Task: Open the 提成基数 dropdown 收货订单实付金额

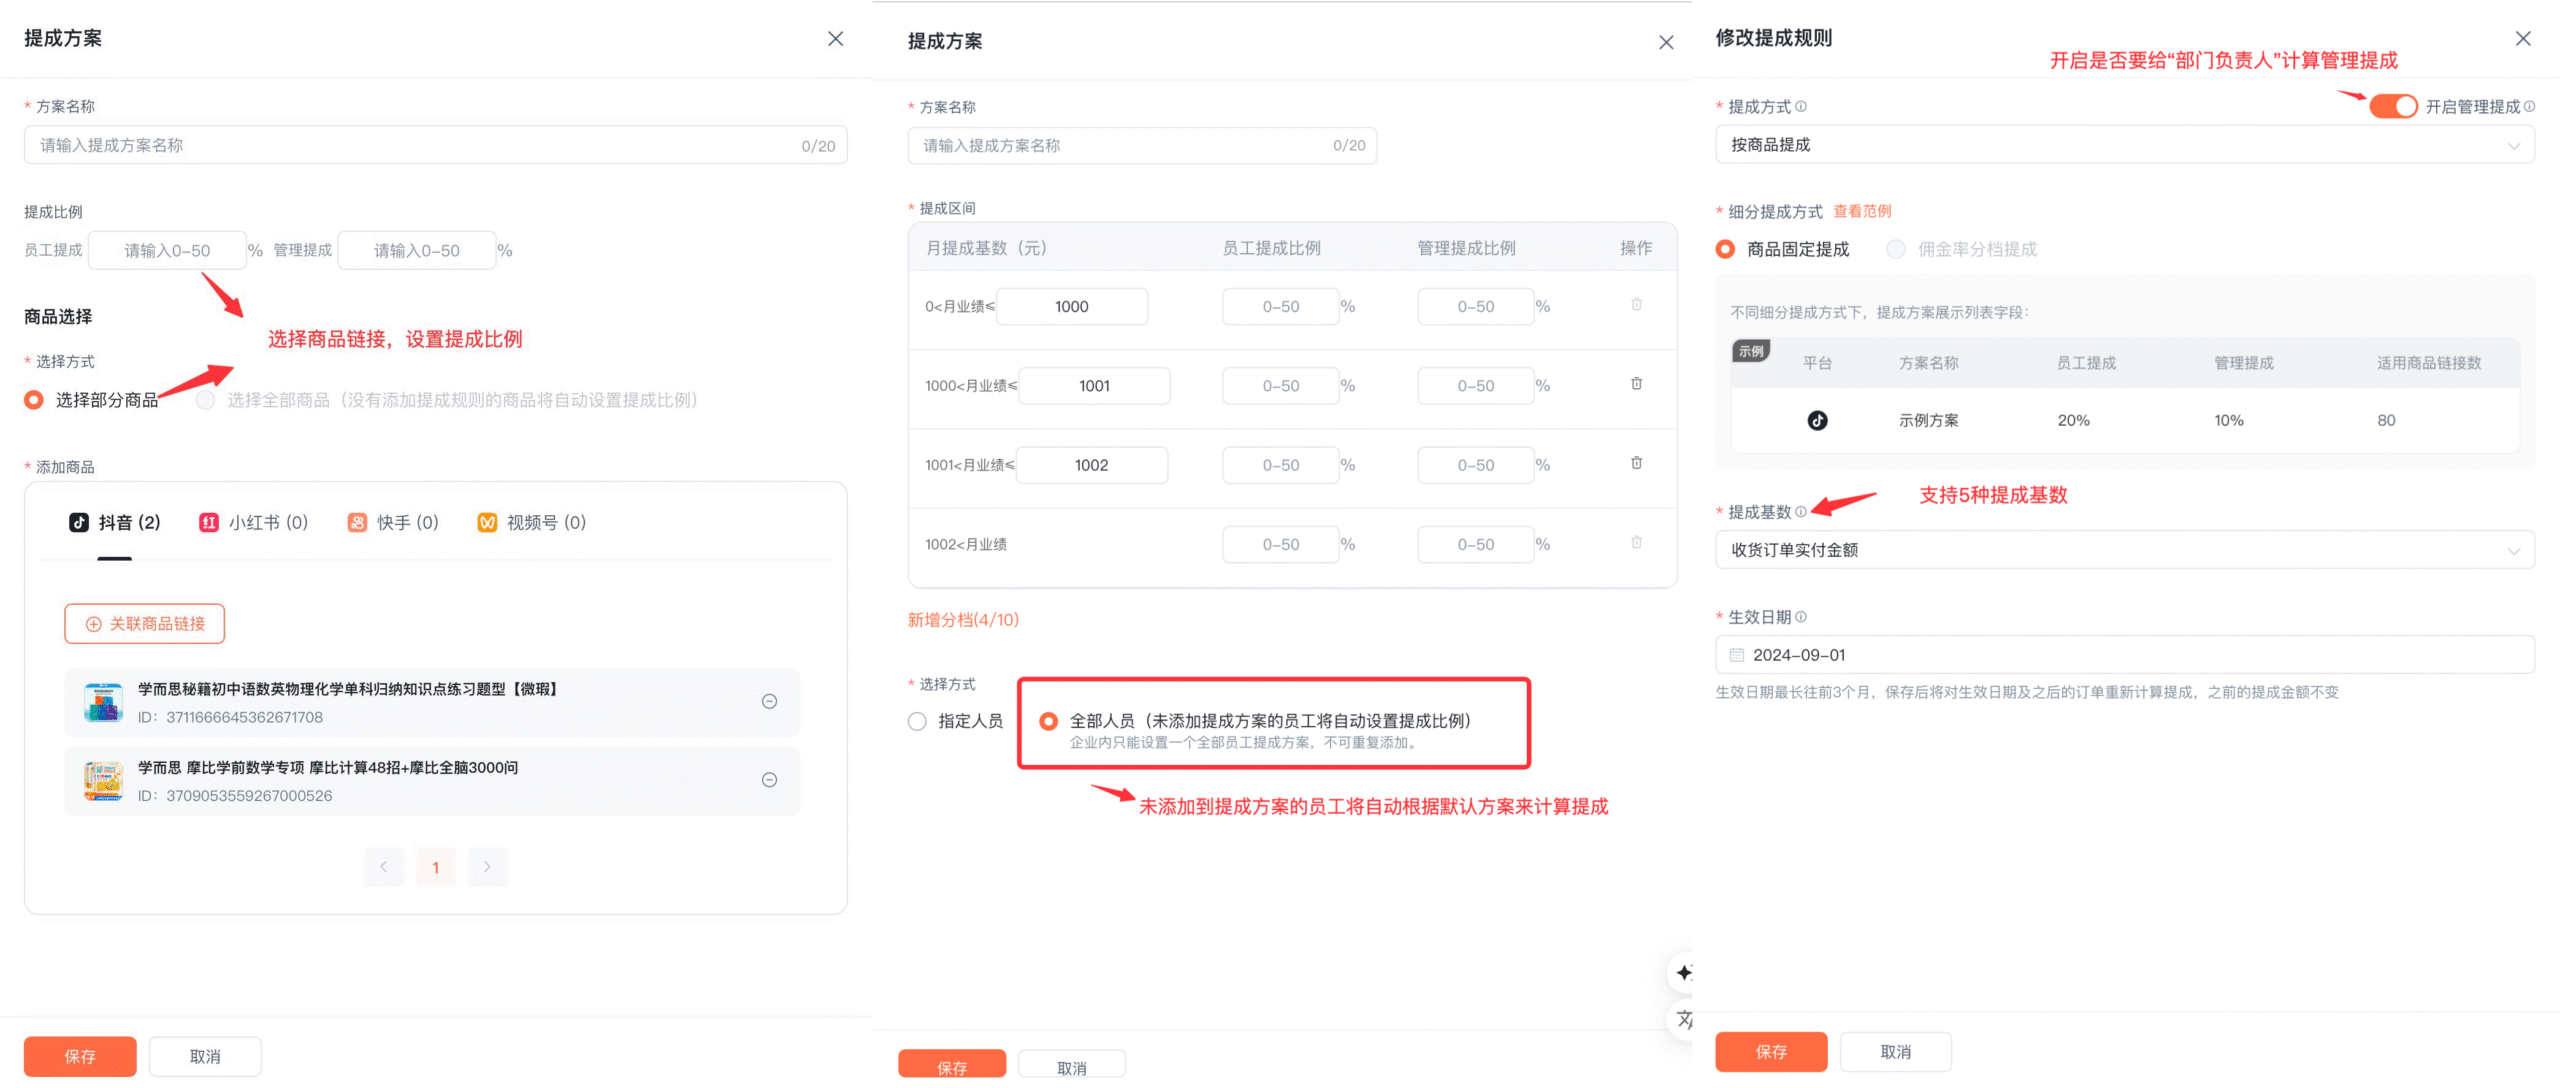Action: 2124,550
